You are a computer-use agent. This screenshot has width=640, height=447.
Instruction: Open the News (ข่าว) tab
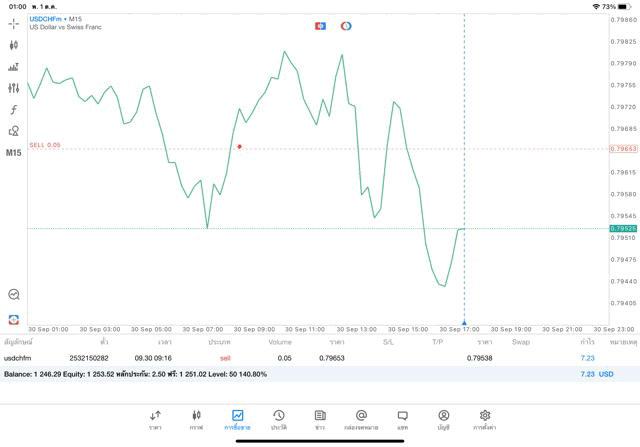[x=320, y=420]
